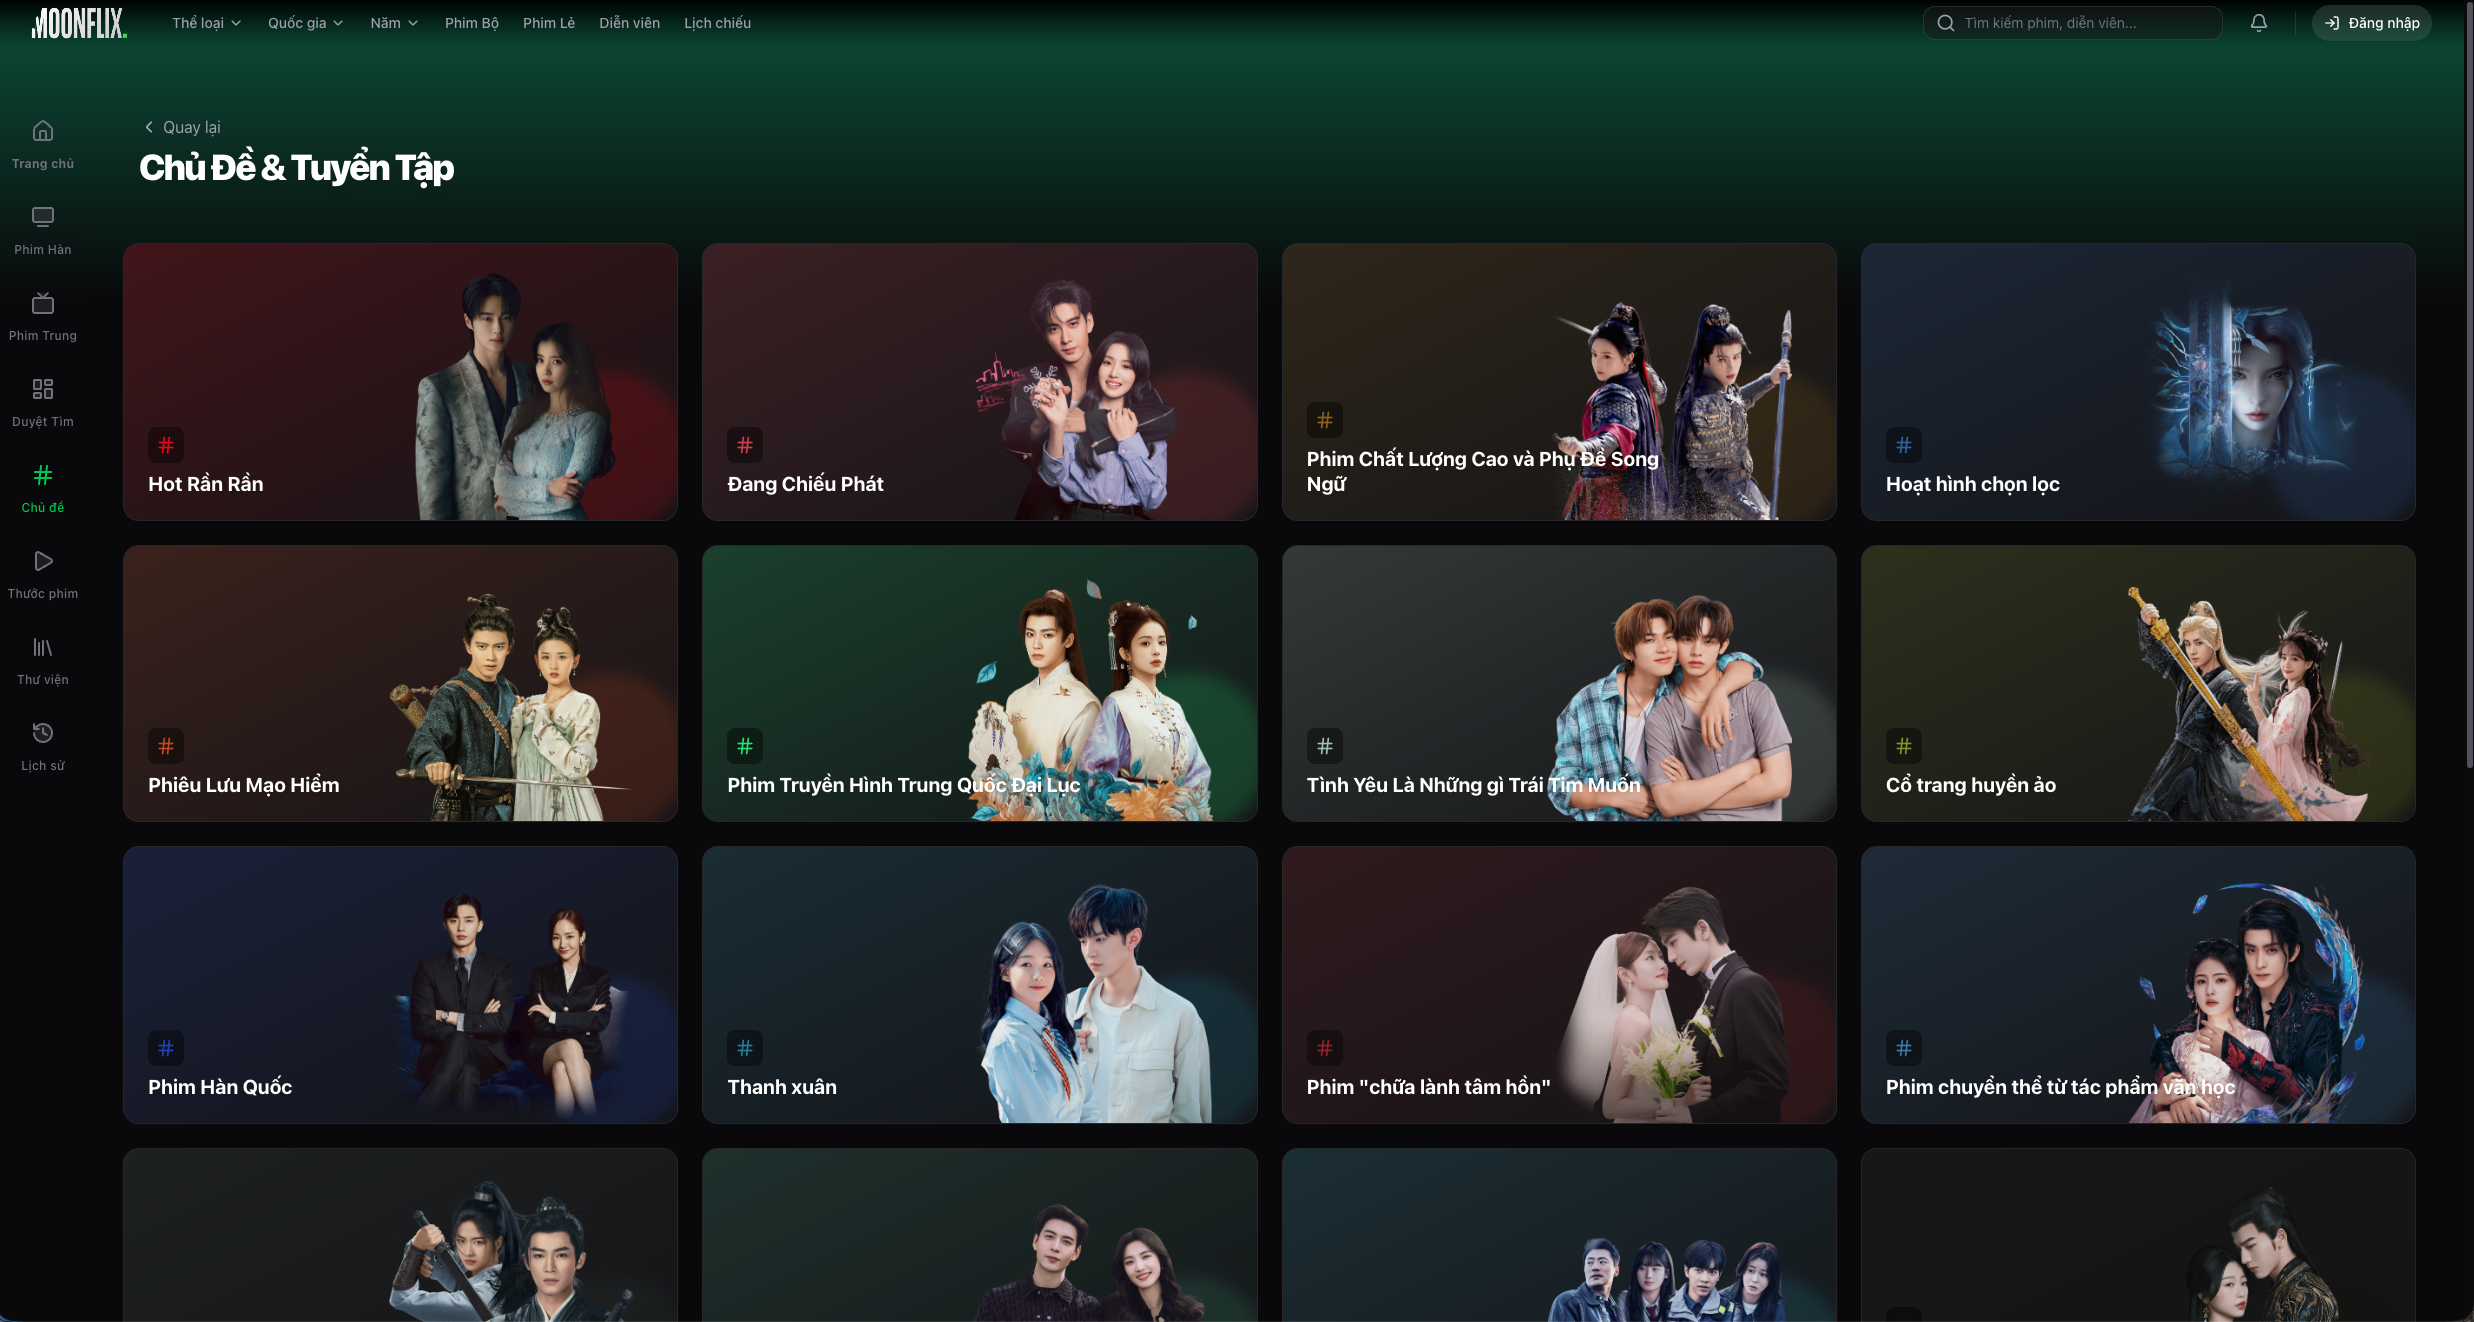
Task: Open the Đang Chiếu Phát collection title
Action: [805, 484]
